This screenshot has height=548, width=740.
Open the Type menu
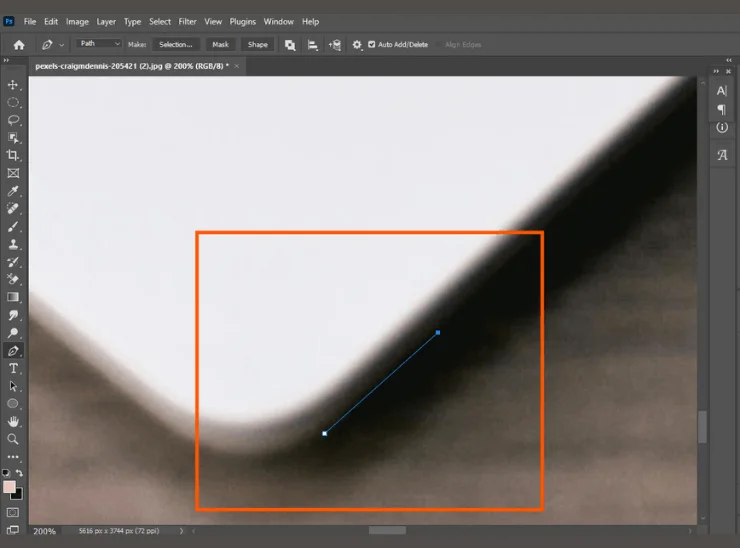(133, 22)
